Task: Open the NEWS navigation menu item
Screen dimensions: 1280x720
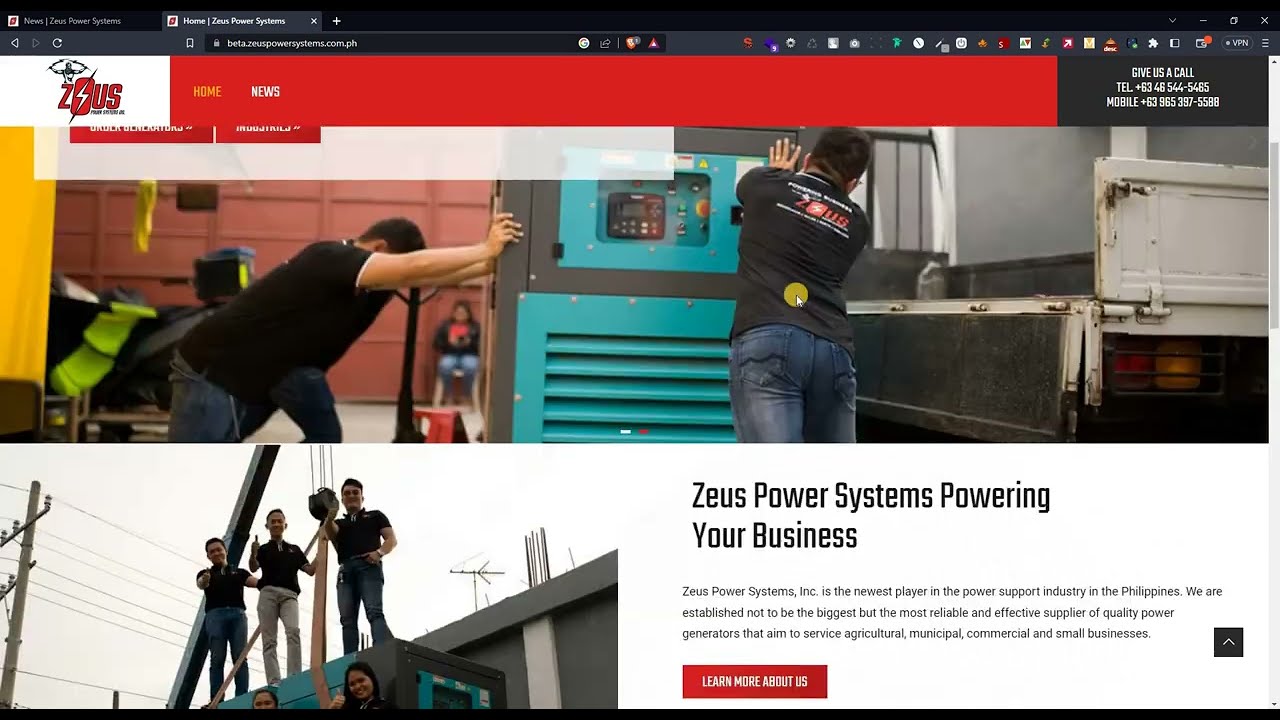Action: pyautogui.click(x=265, y=92)
